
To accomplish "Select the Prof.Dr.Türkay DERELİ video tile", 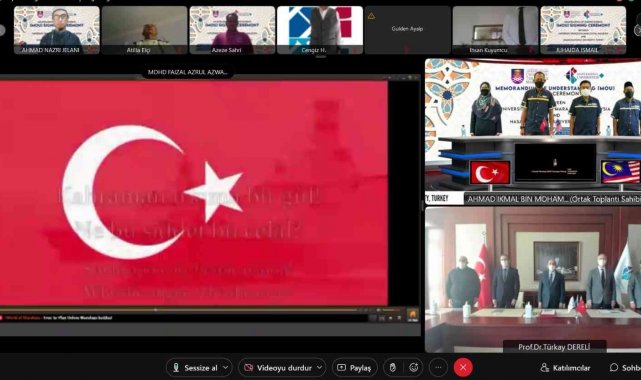I will pos(533,280).
